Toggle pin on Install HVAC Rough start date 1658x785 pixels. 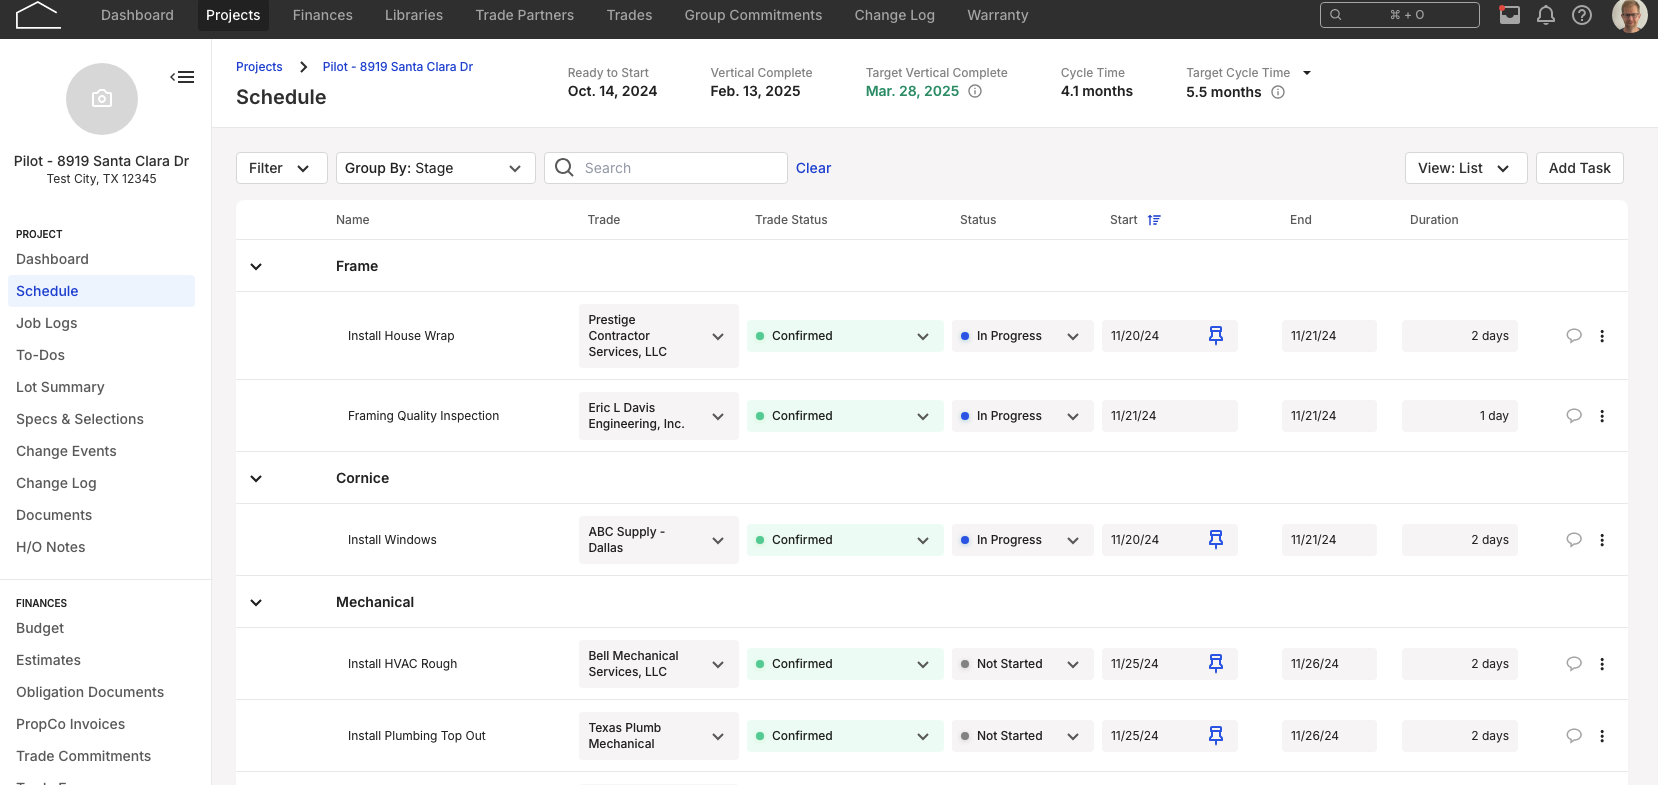coord(1215,664)
